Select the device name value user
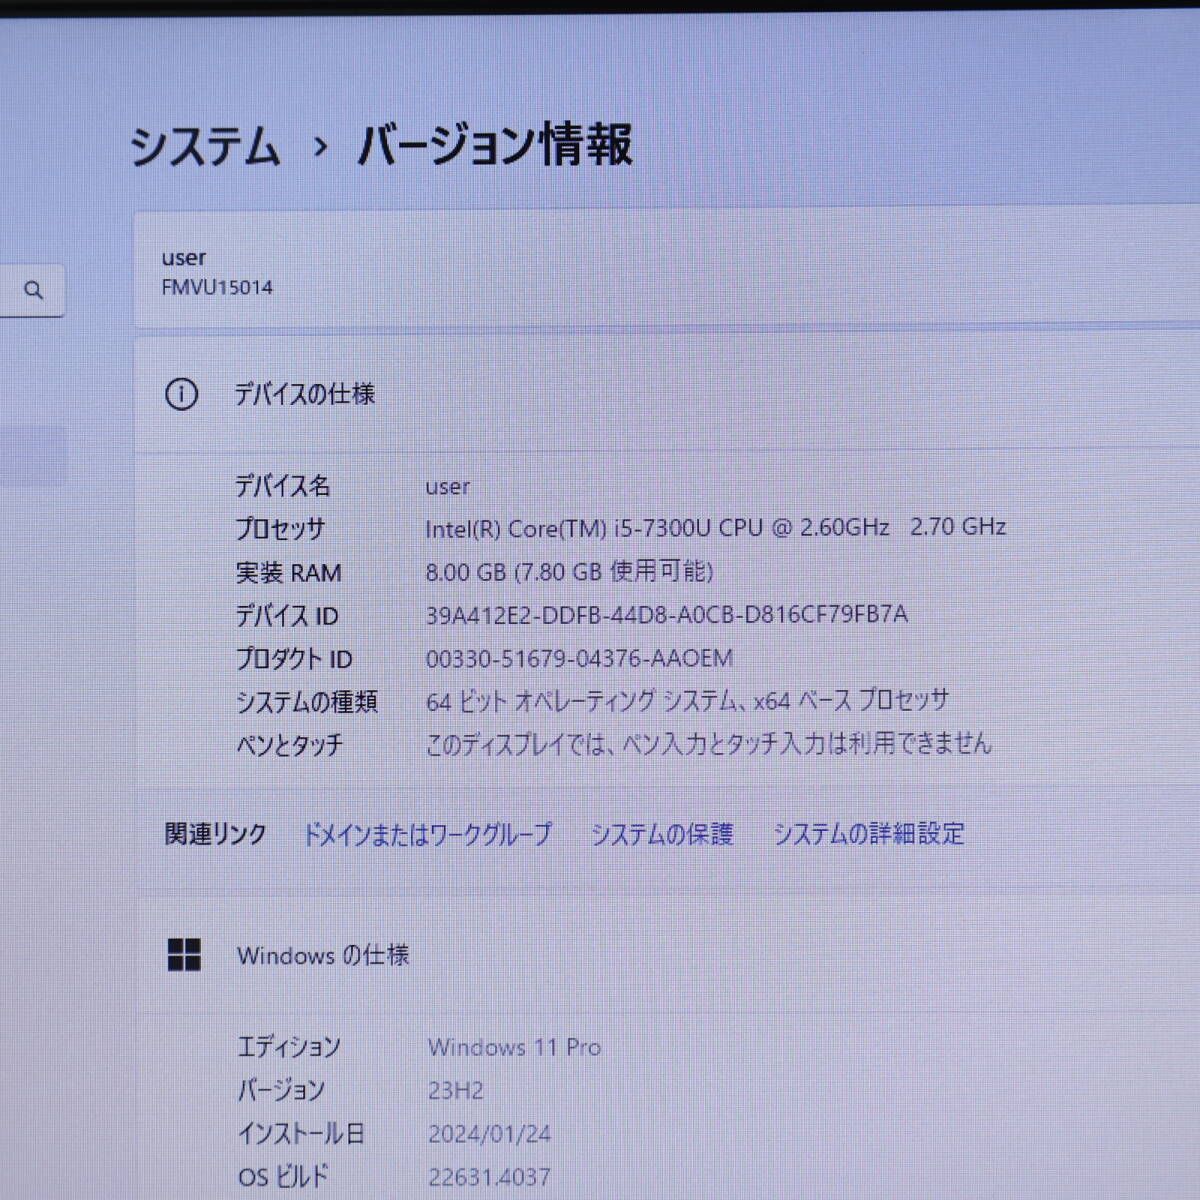Image resolution: width=1200 pixels, height=1200 pixels. tap(447, 487)
